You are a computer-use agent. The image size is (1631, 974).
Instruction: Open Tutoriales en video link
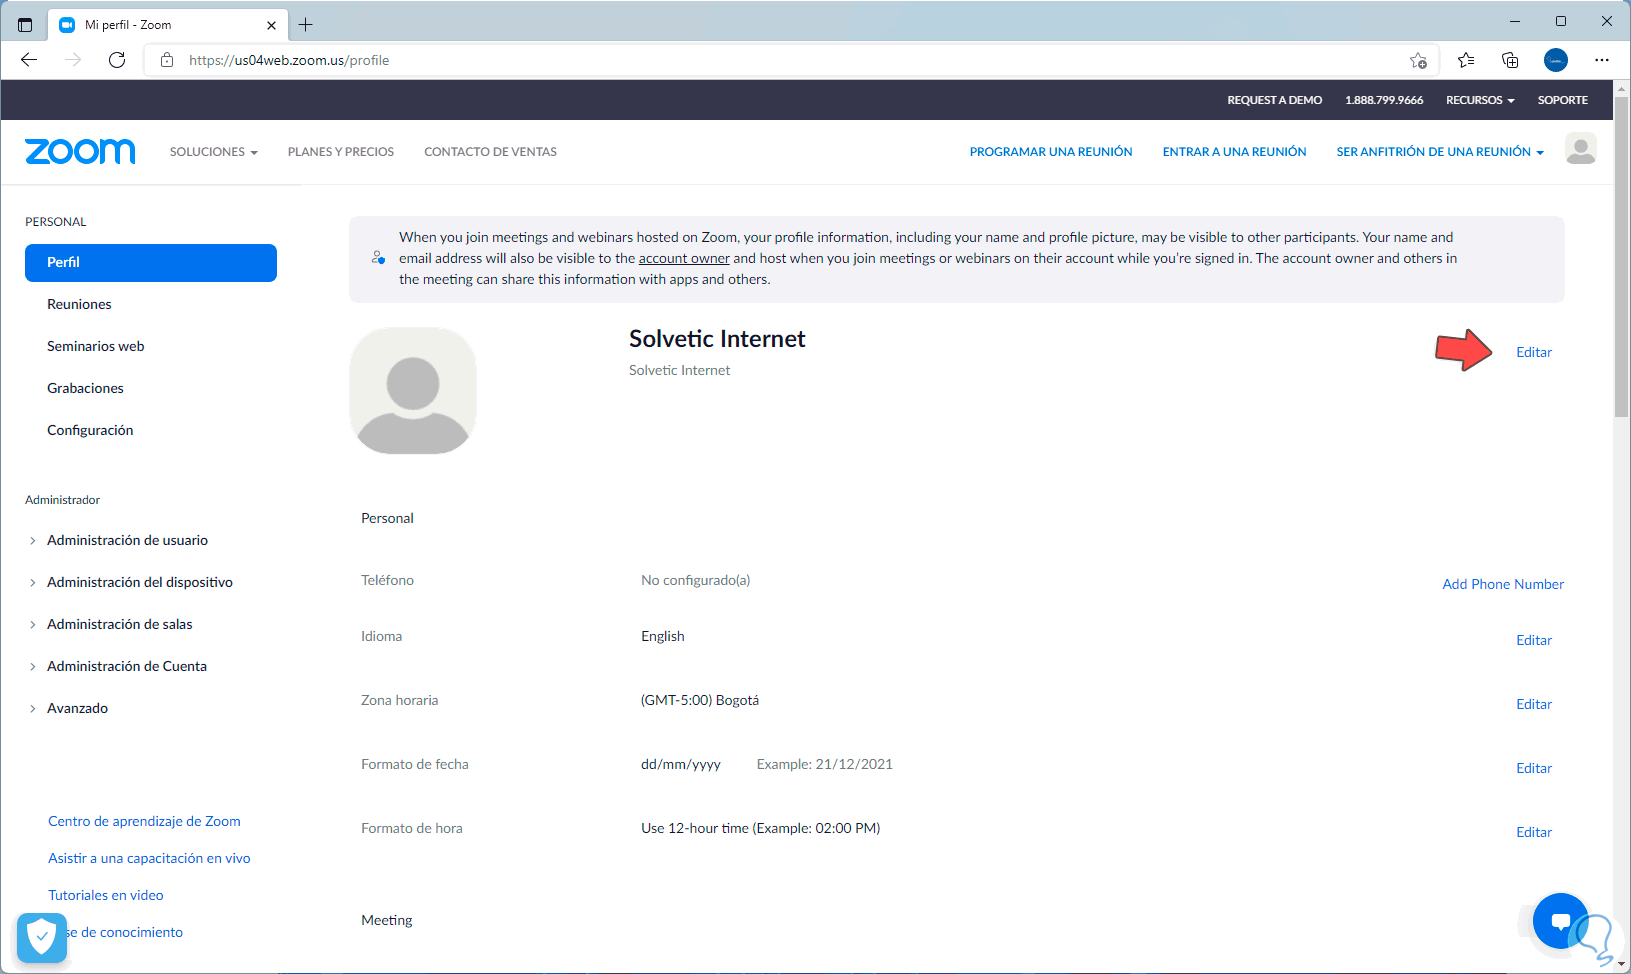click(x=105, y=895)
